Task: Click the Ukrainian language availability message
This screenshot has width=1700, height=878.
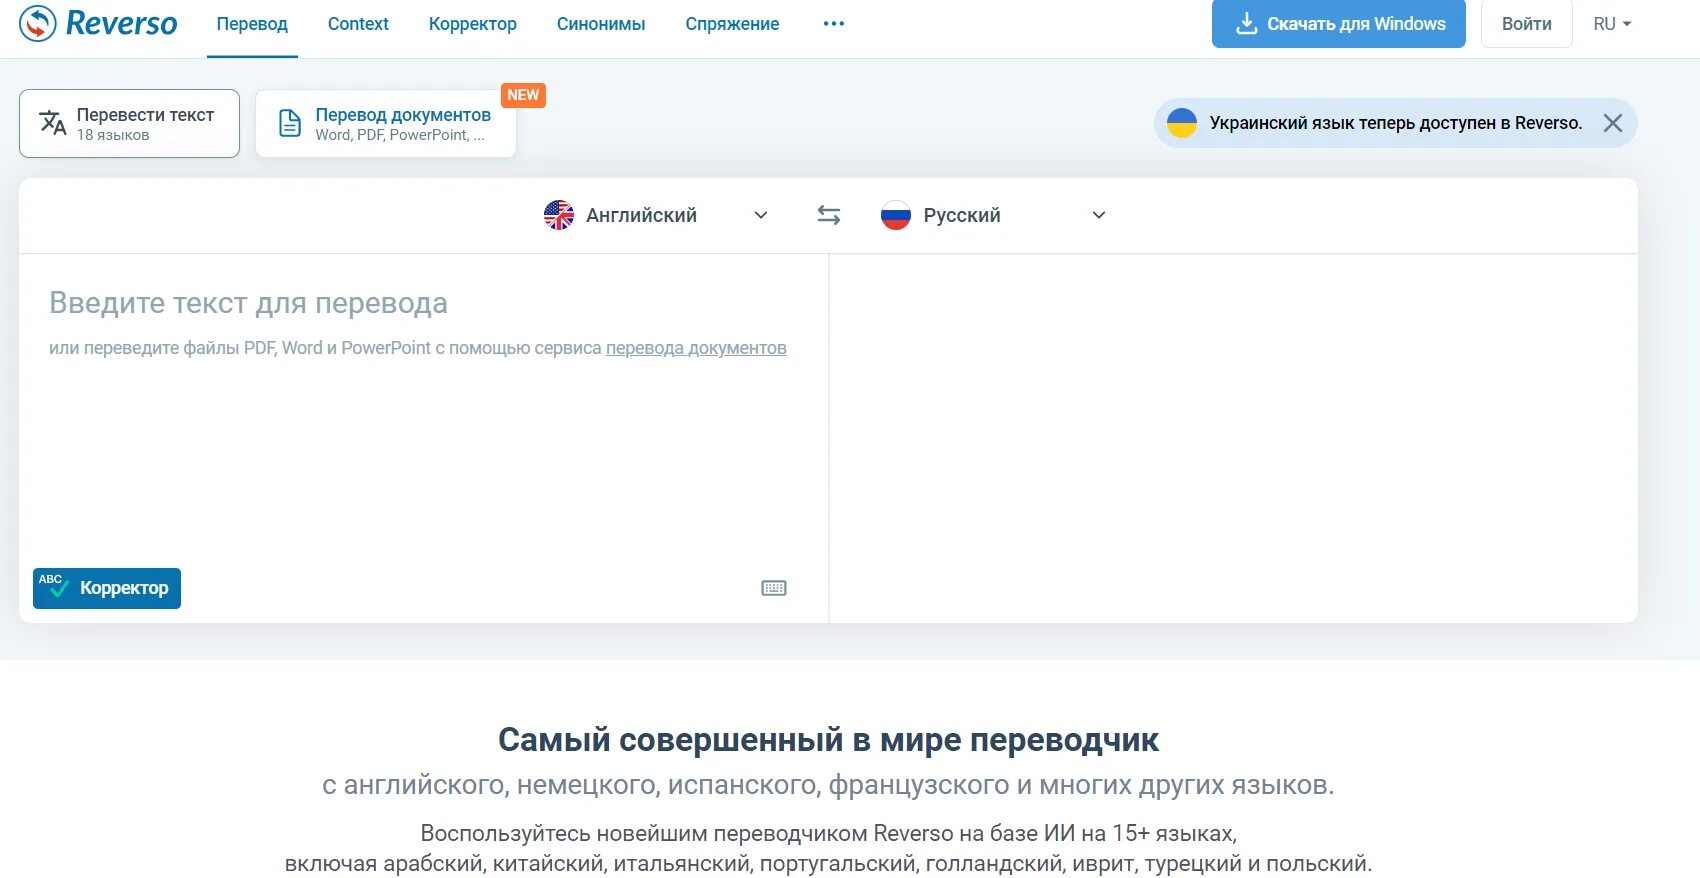Action: pyautogui.click(x=1396, y=123)
